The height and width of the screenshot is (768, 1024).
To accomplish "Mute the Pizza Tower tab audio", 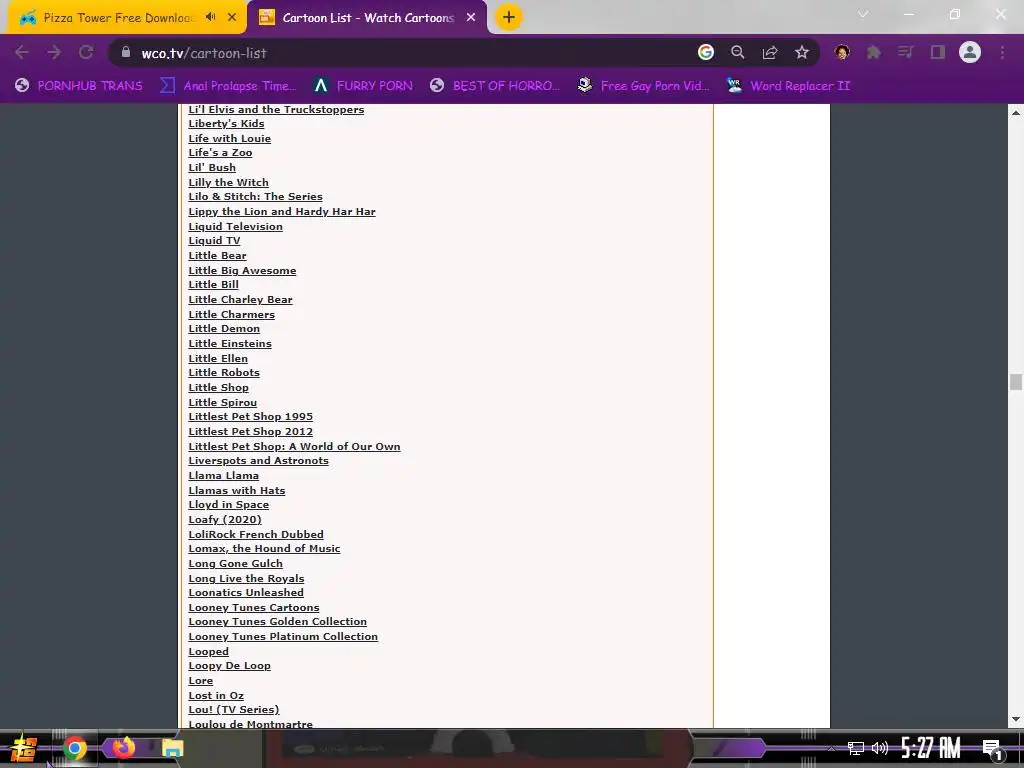I will pos(210,17).
